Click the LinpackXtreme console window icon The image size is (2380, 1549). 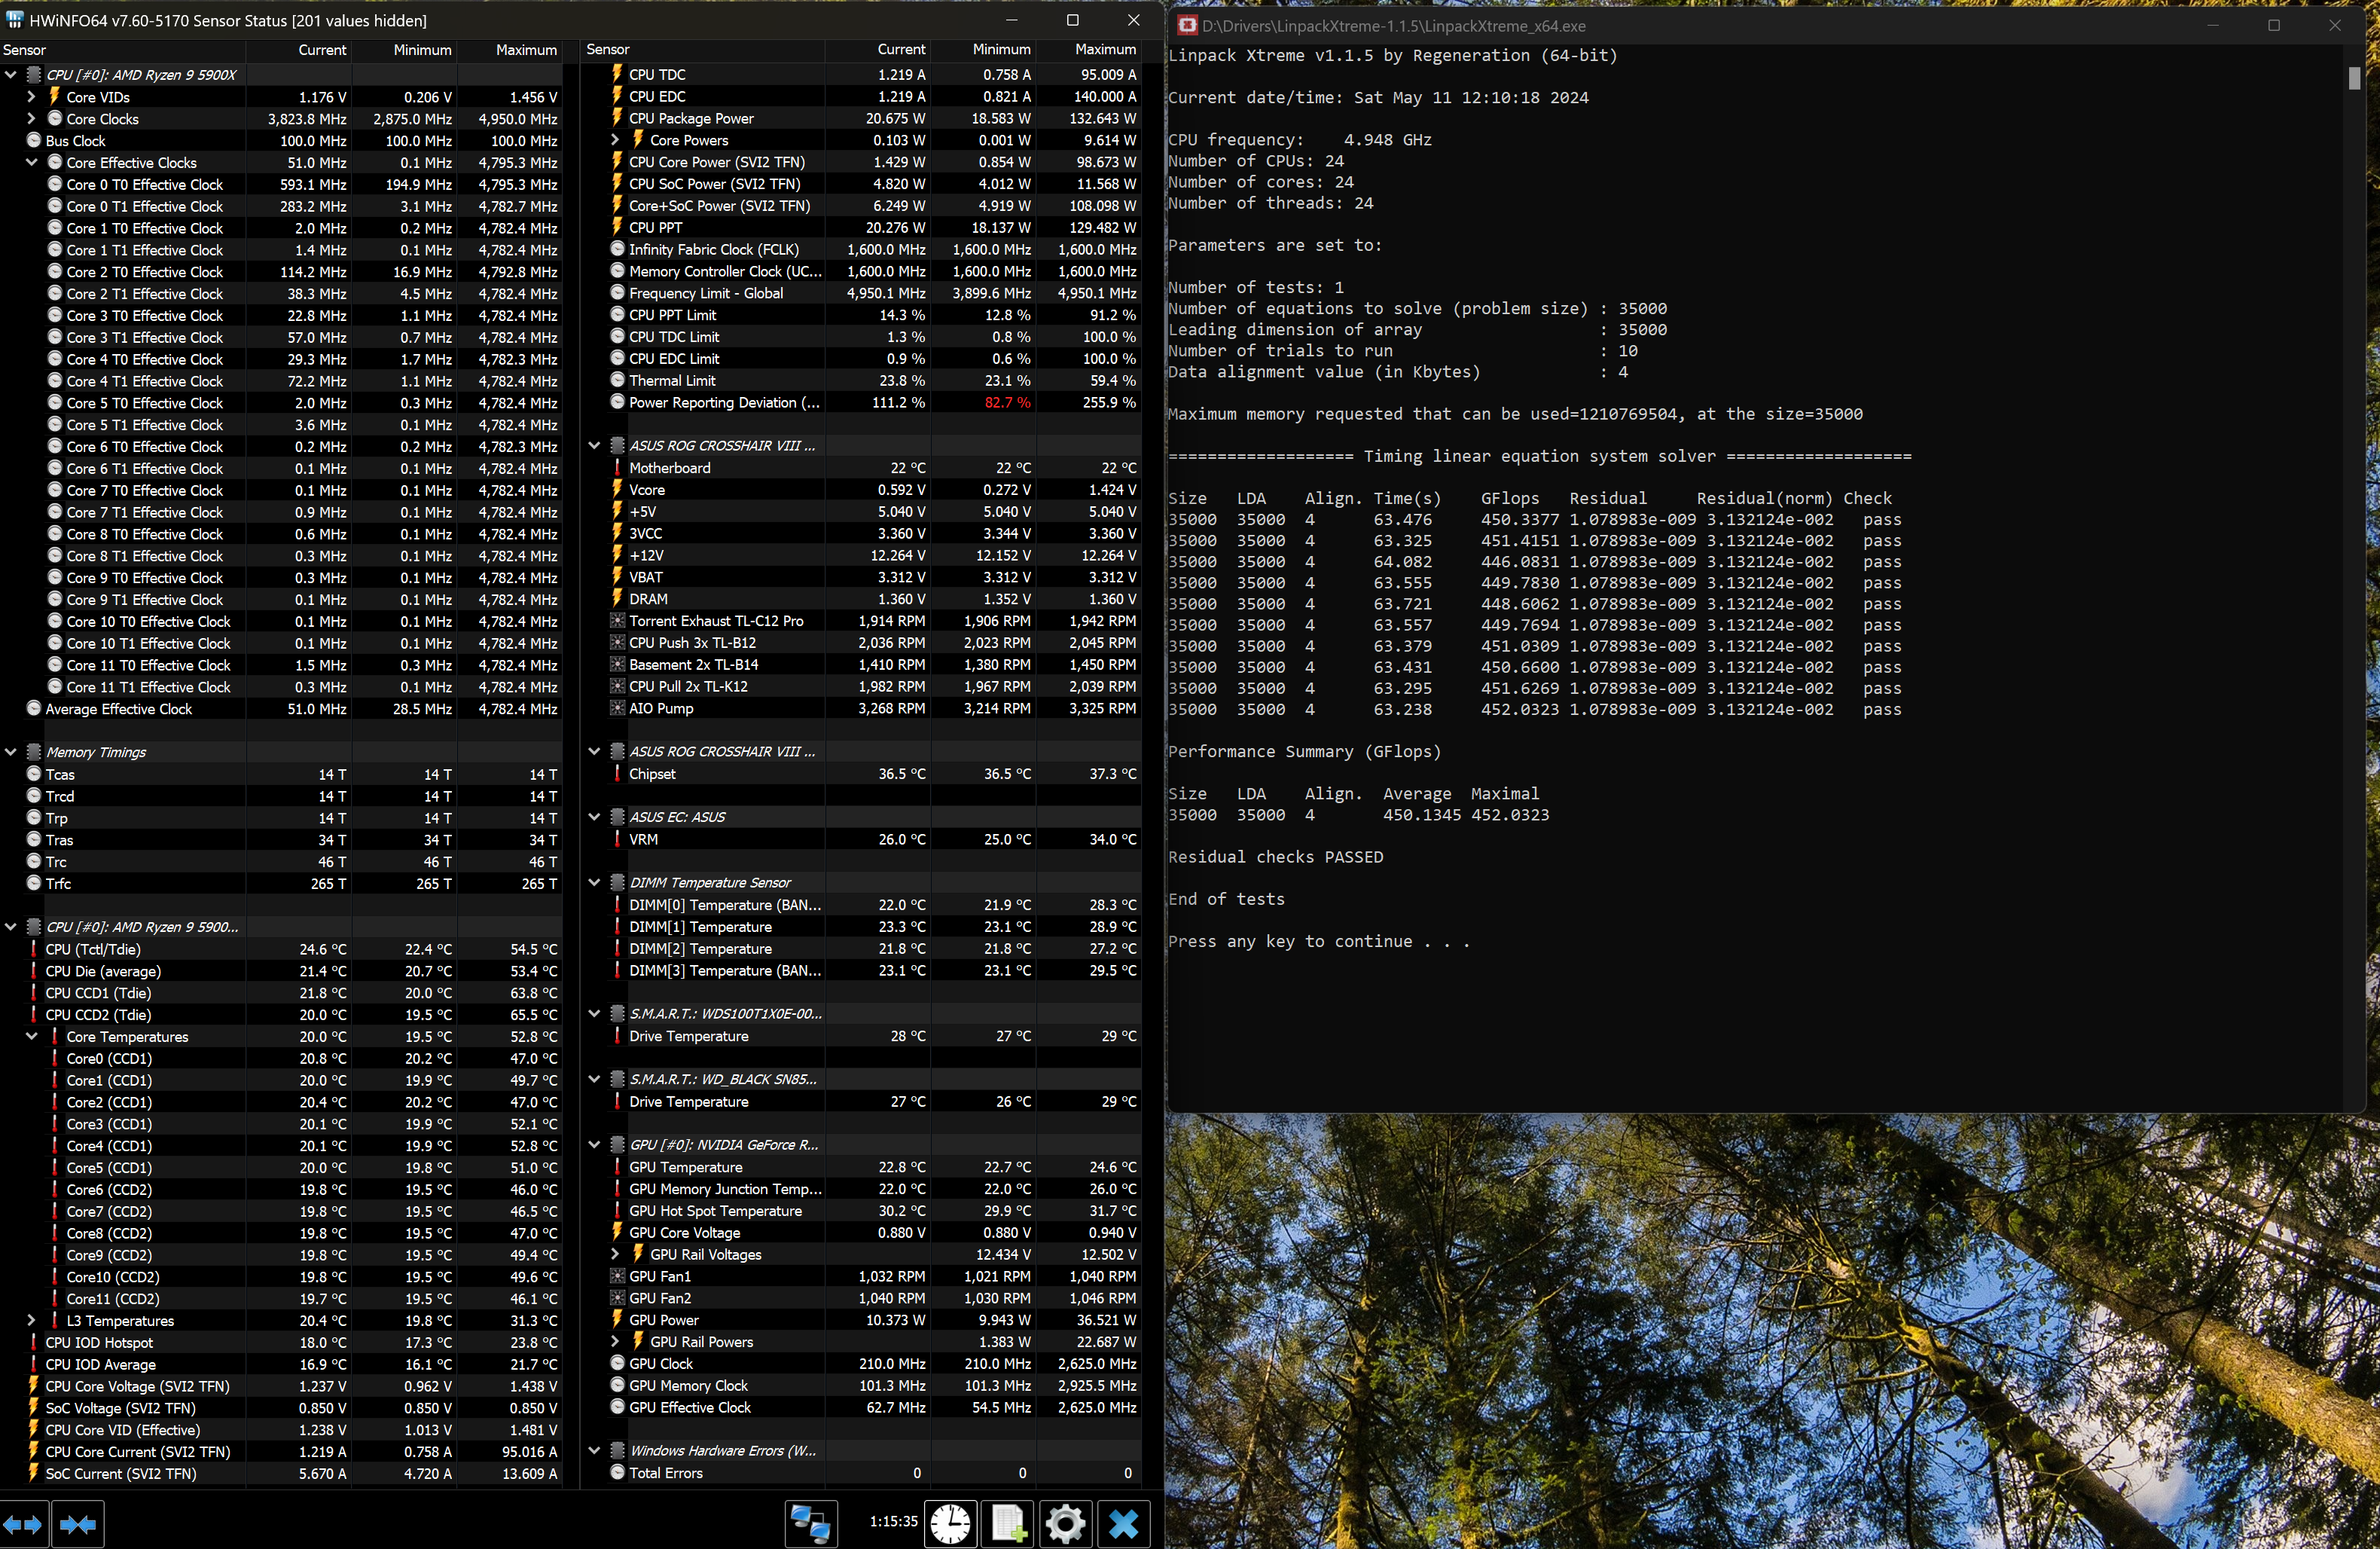(1187, 25)
